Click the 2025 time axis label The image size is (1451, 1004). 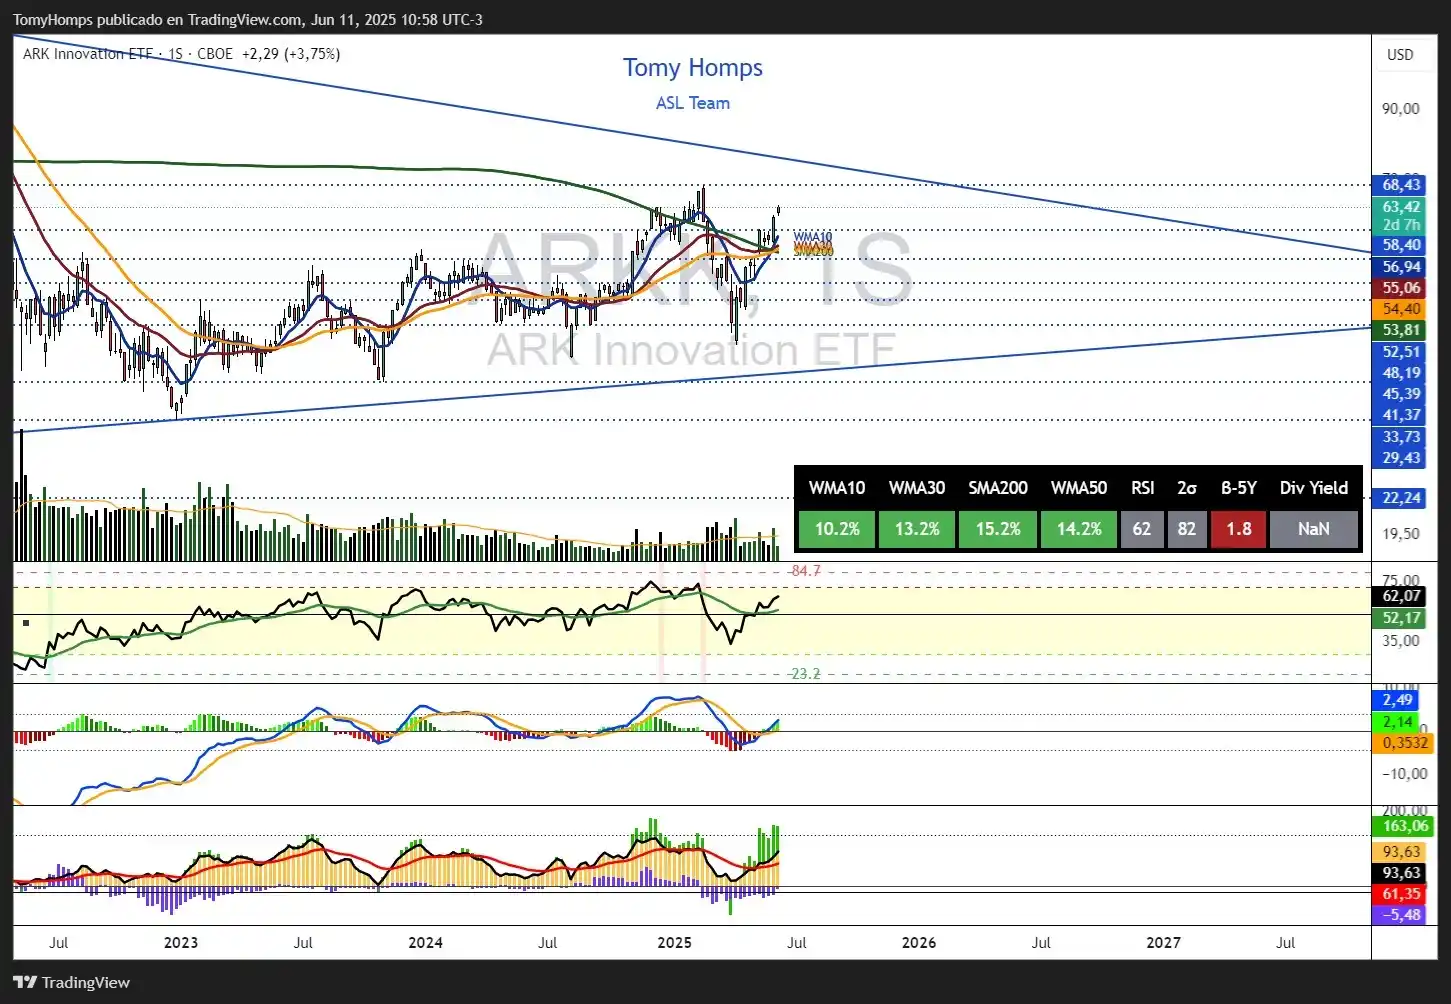[674, 943]
